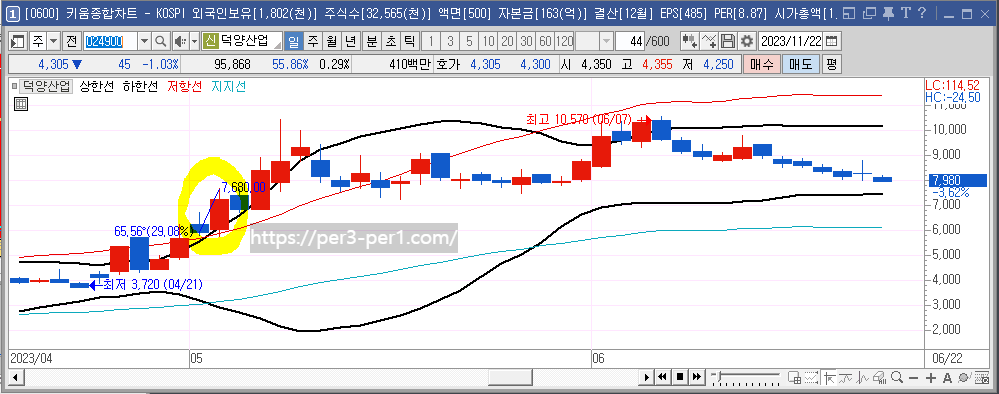The height and width of the screenshot is (394, 999).
Task: Click the left scroll arrow of the chart scrollbar
Action: [15, 377]
